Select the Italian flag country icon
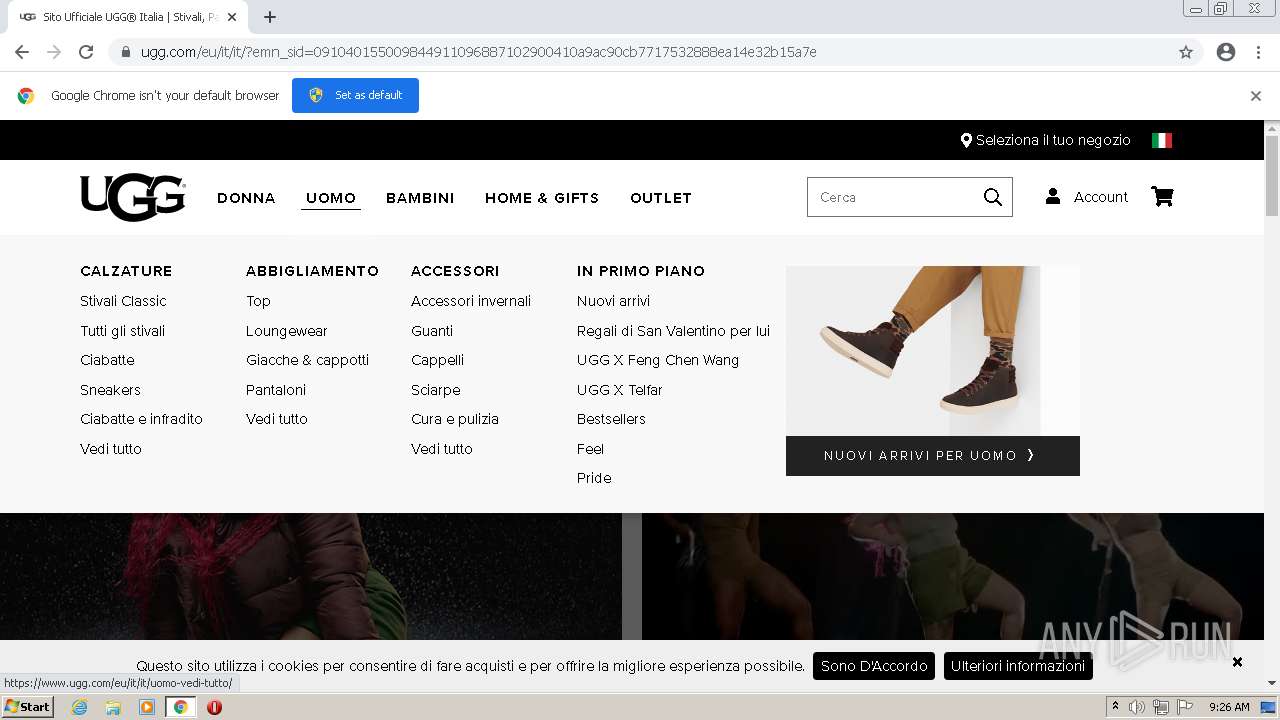The width and height of the screenshot is (1280, 720). click(1162, 140)
